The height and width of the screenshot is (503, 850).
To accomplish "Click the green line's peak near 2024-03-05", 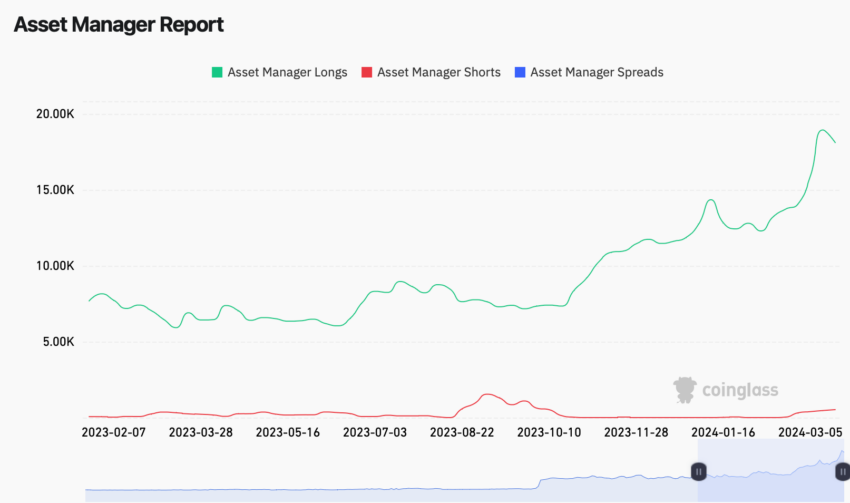I will pos(822,130).
